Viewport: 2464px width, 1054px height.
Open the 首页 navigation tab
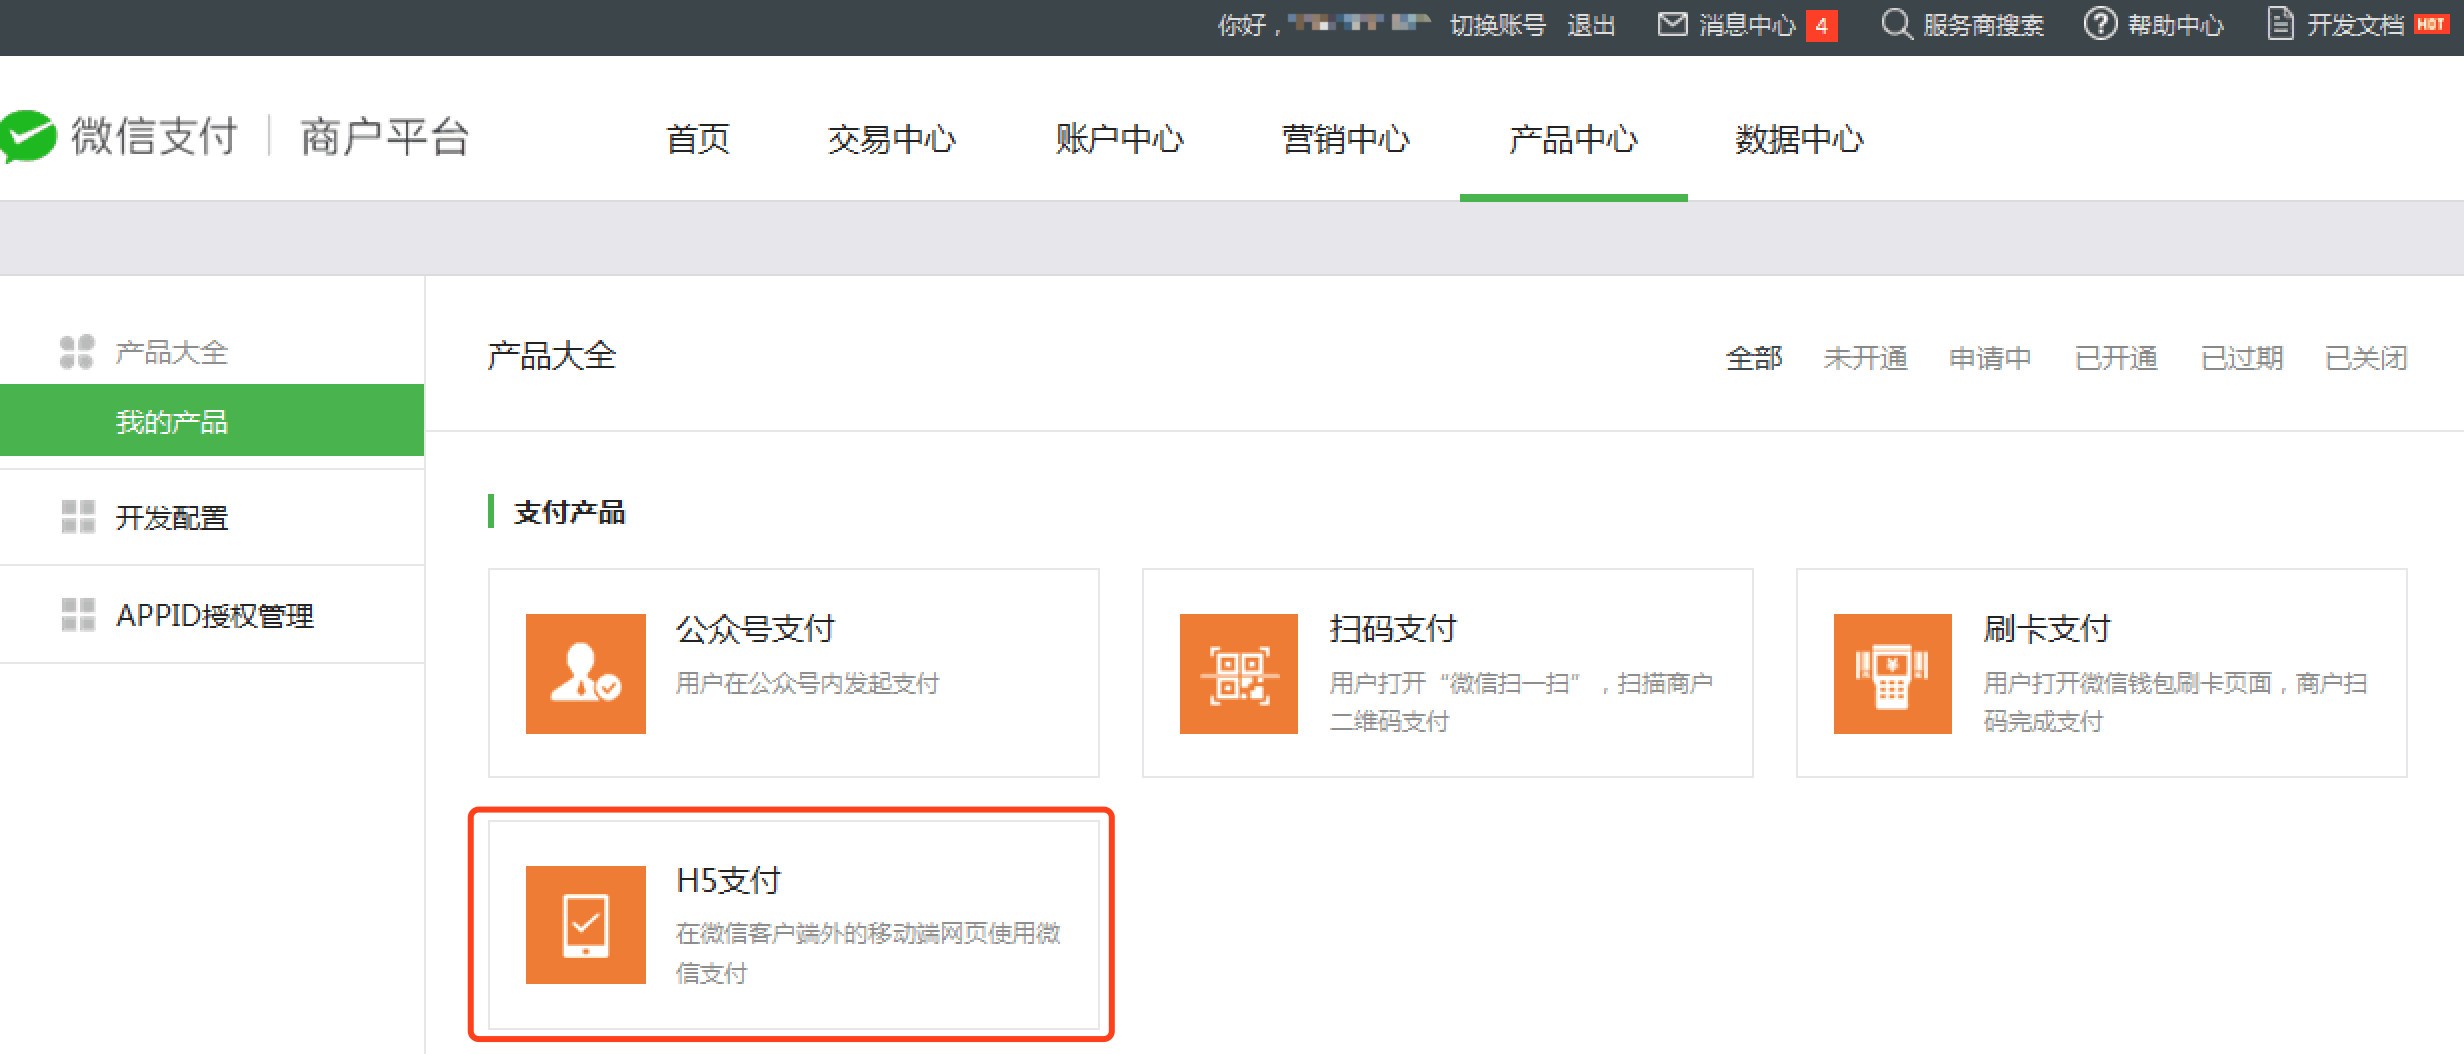(698, 139)
